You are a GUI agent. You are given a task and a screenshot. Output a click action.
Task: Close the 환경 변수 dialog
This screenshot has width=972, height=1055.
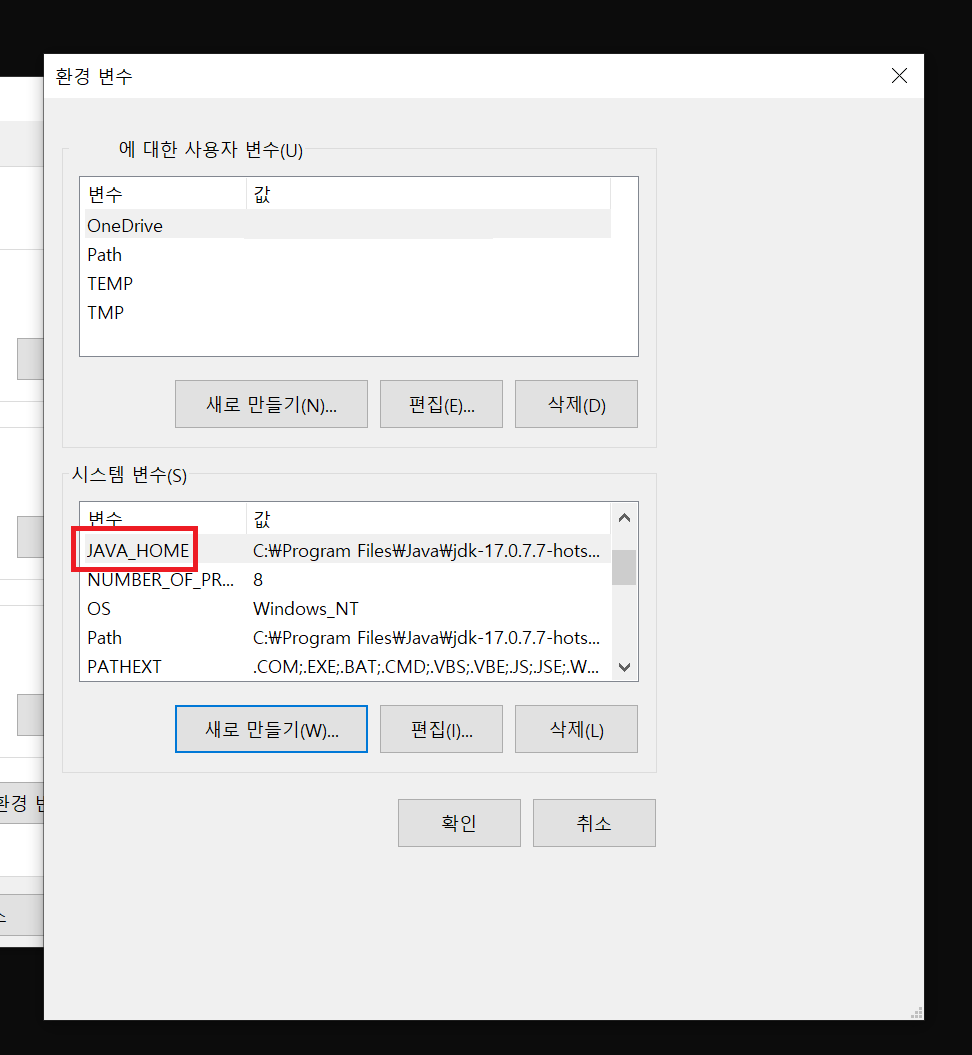pos(899,76)
